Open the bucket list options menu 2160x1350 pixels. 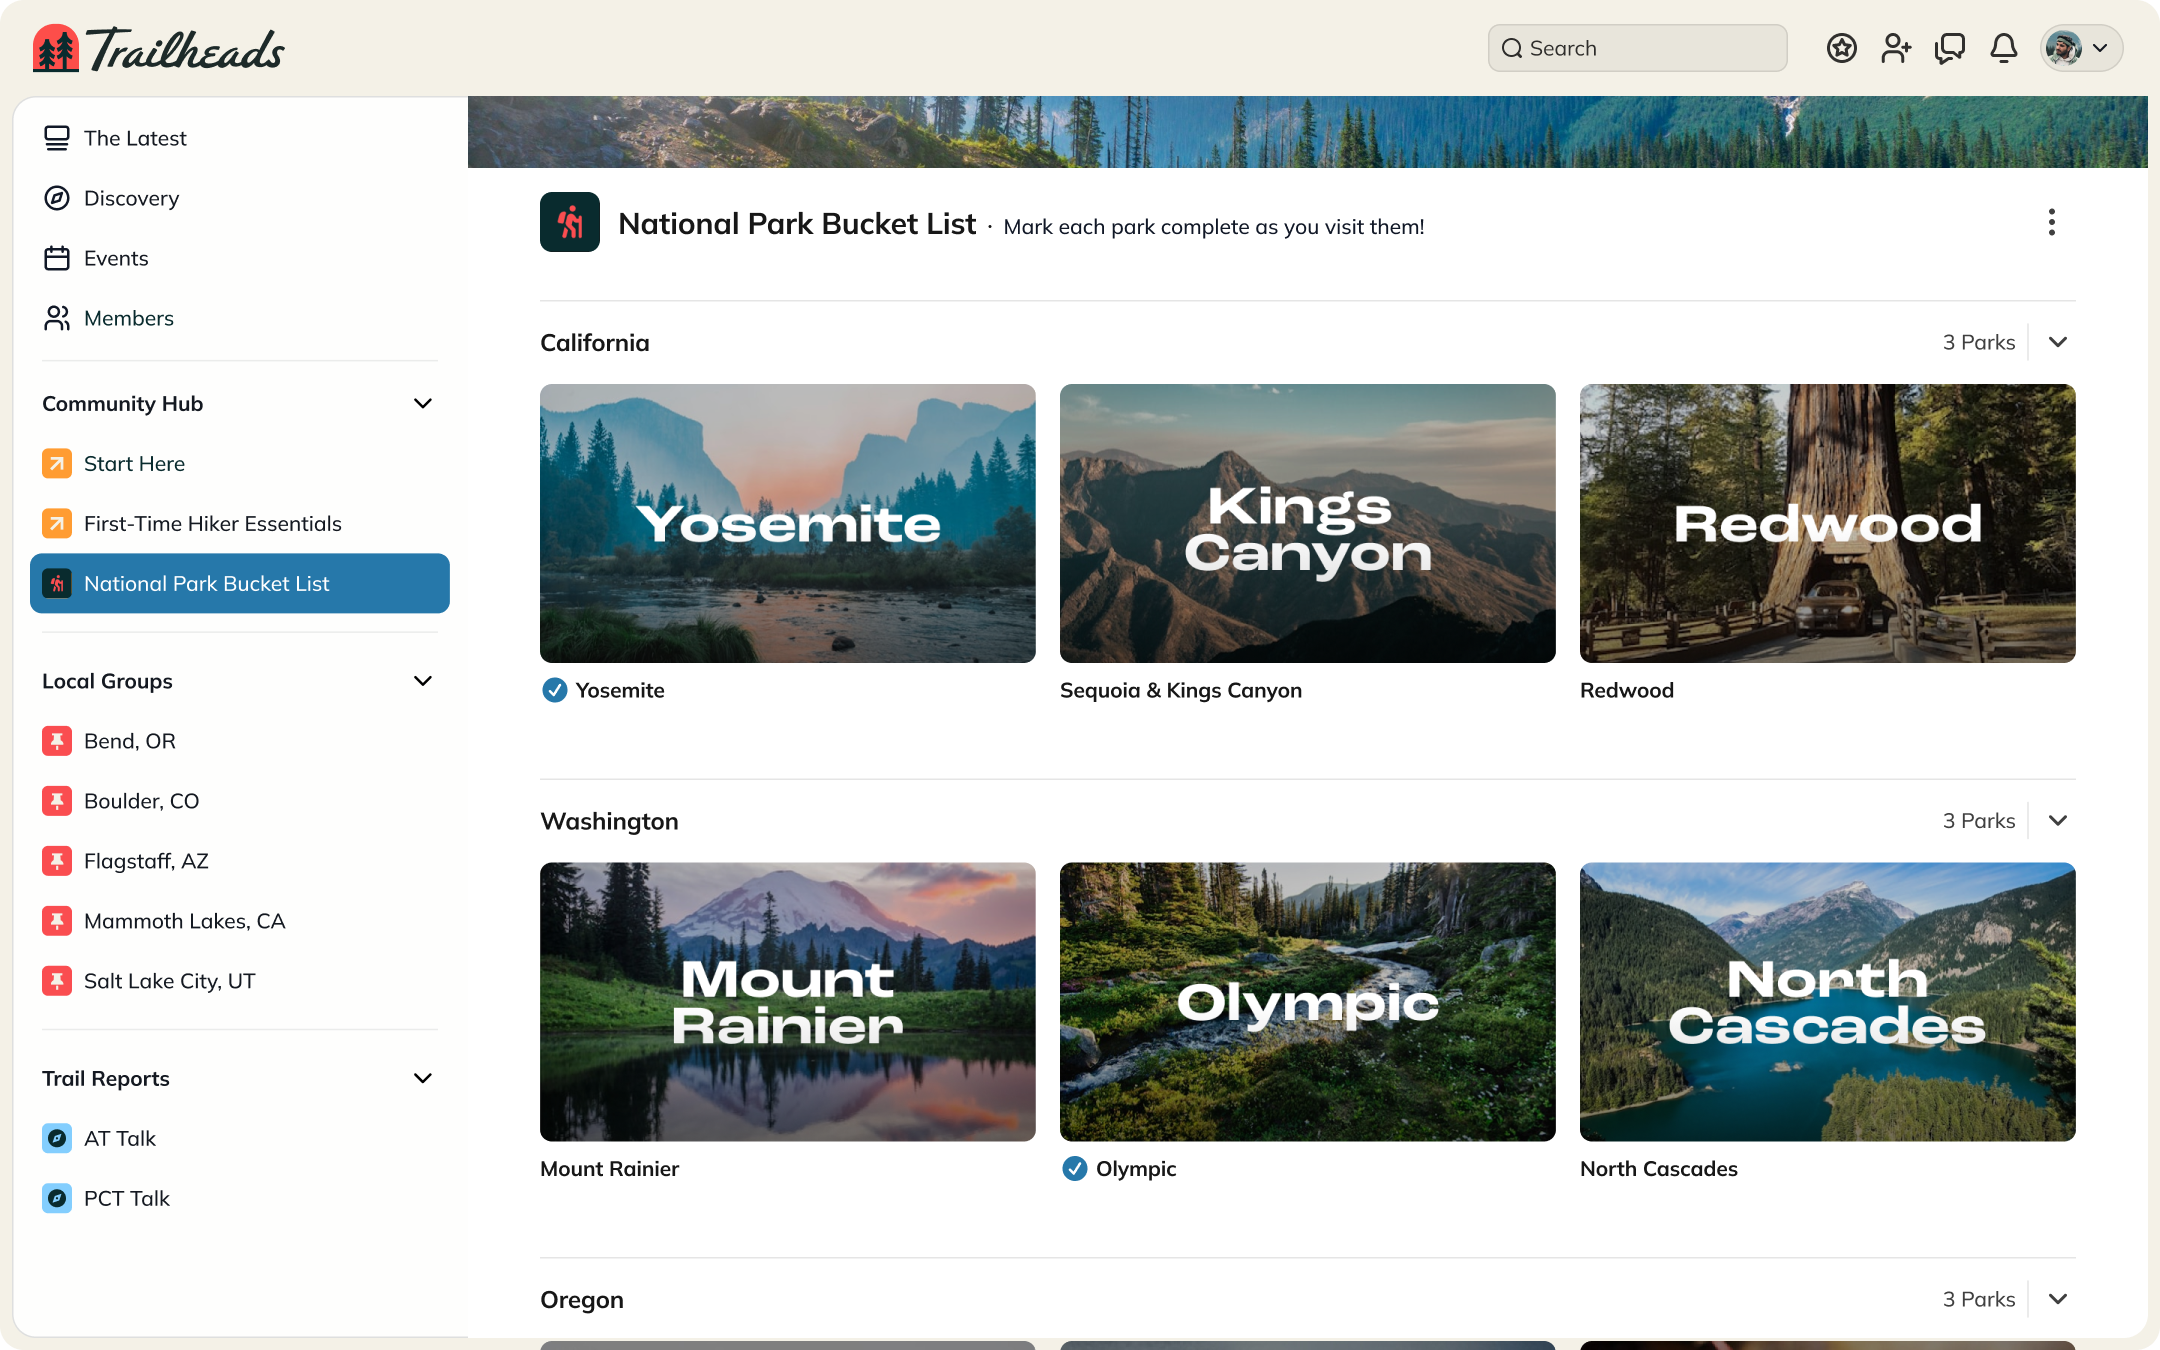tap(2051, 223)
